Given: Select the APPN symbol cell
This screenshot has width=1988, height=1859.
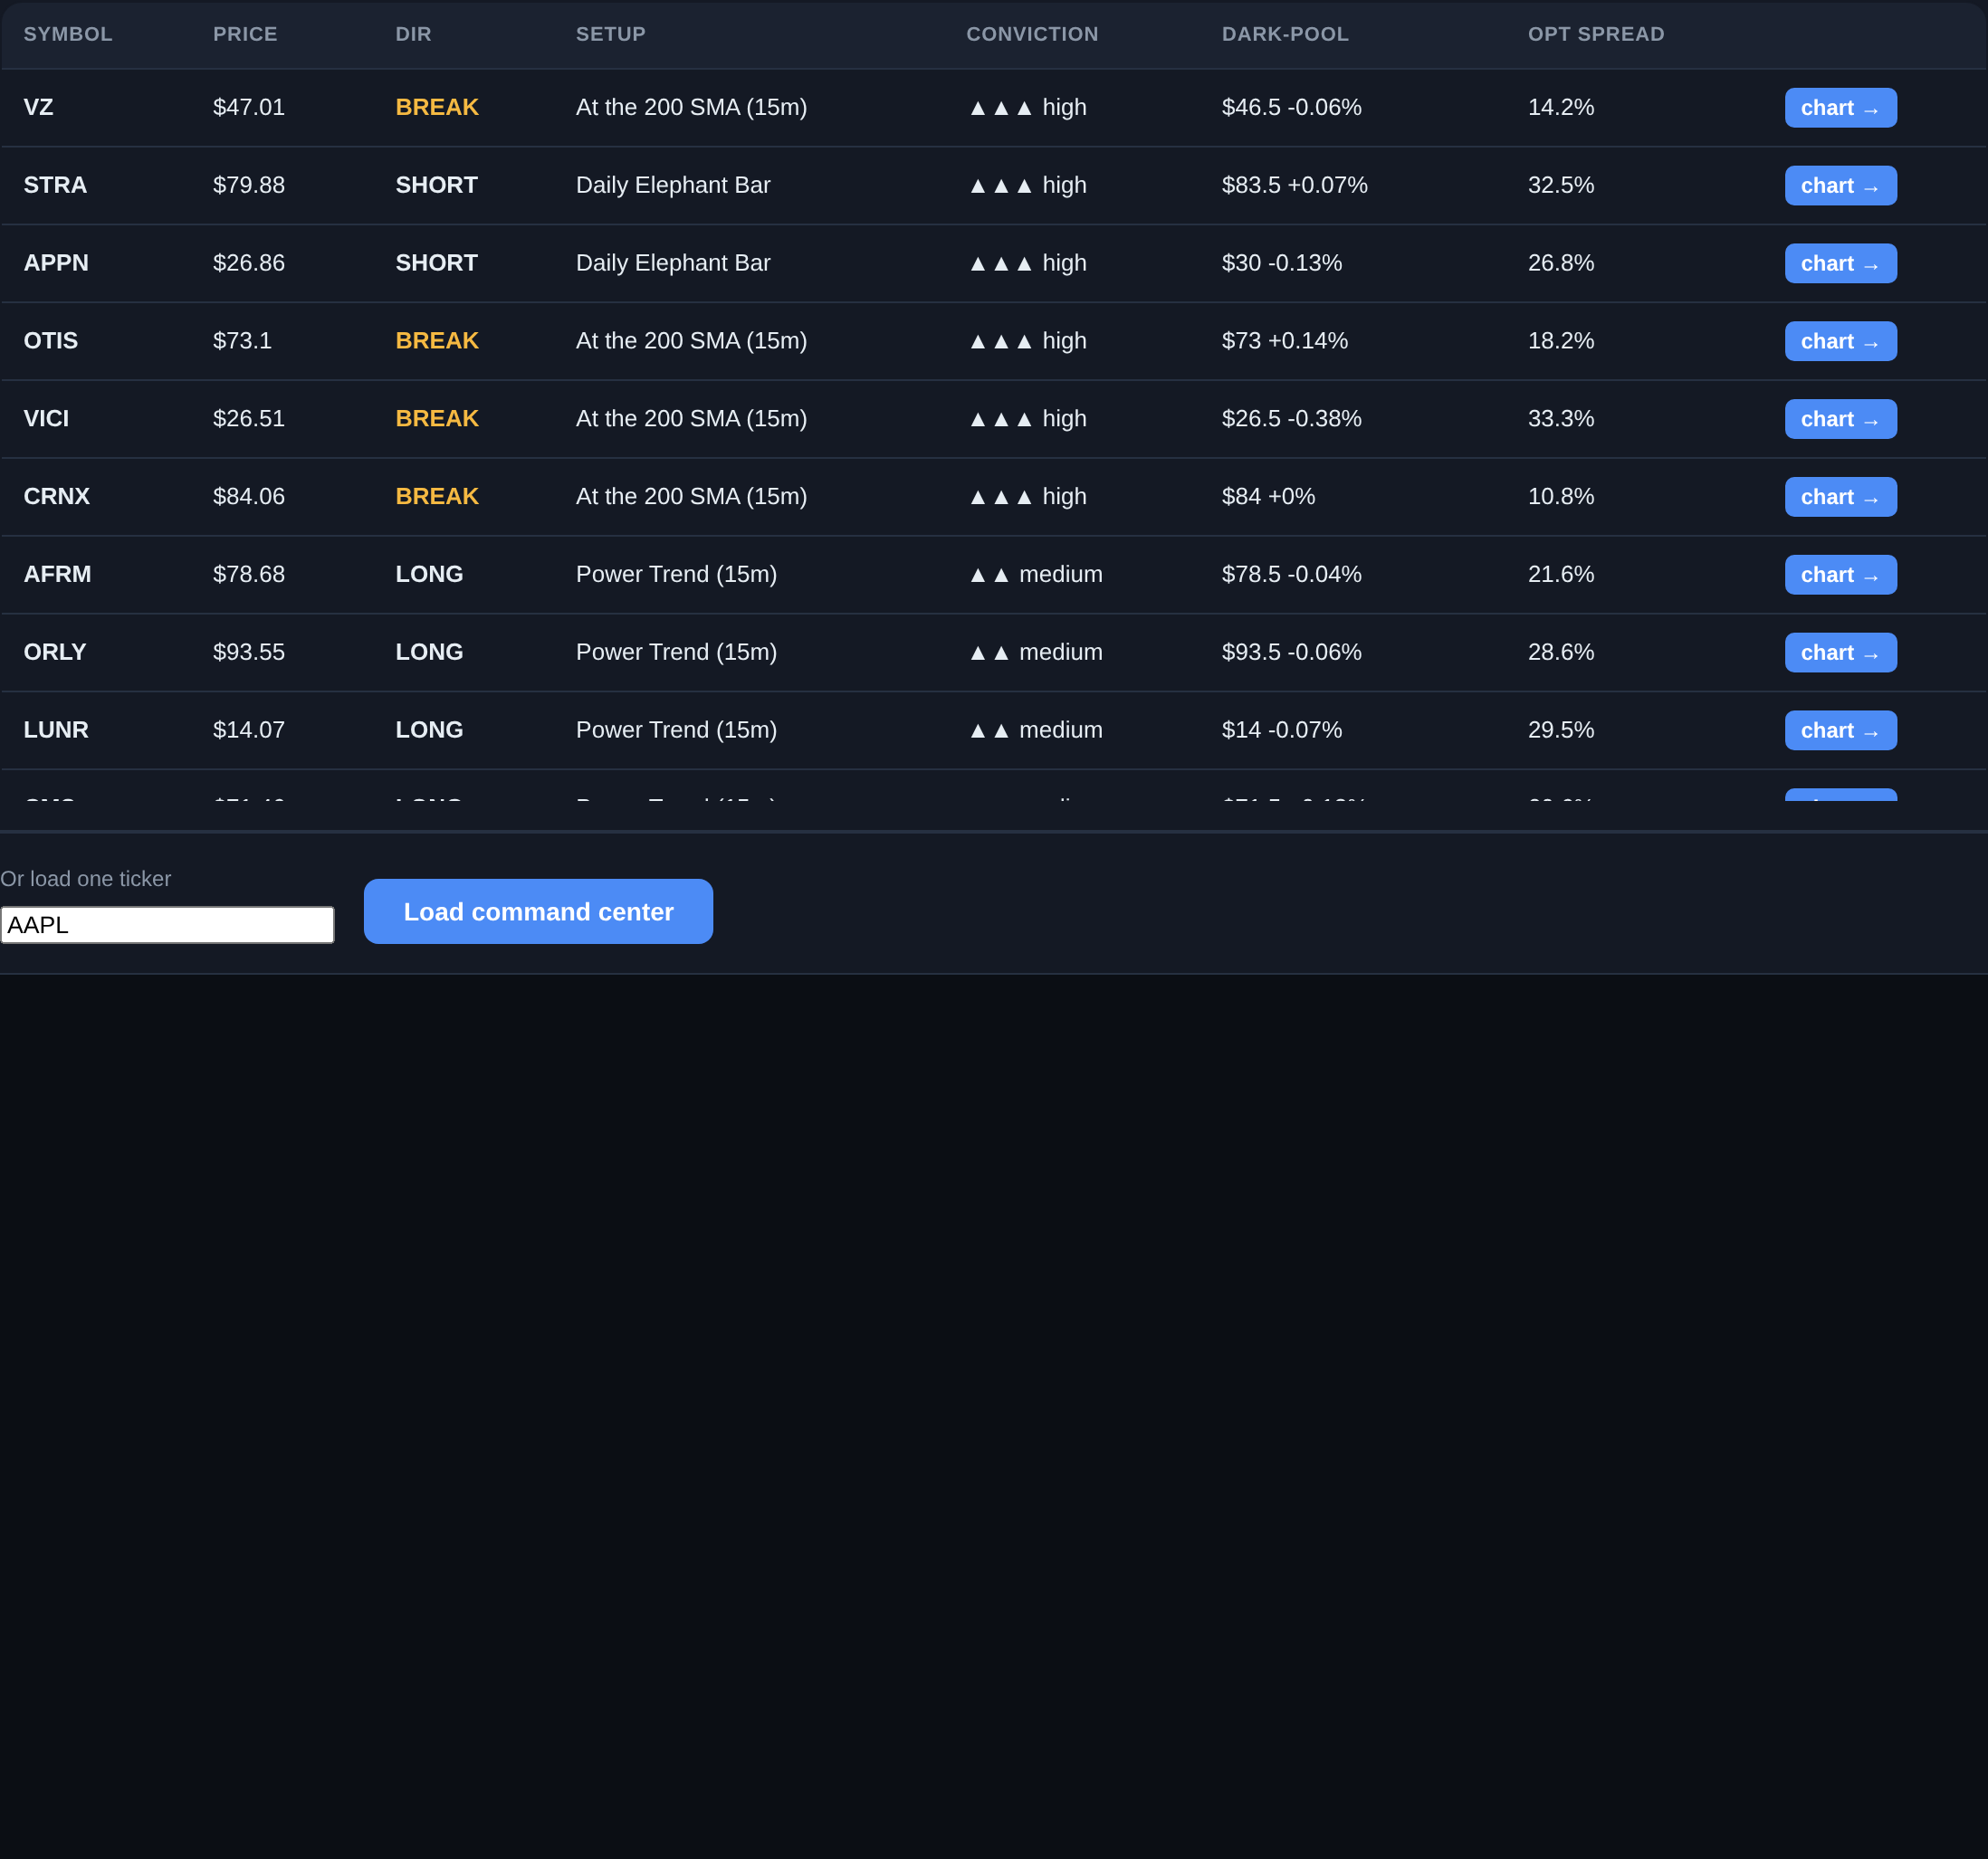Looking at the screenshot, I should coord(56,263).
